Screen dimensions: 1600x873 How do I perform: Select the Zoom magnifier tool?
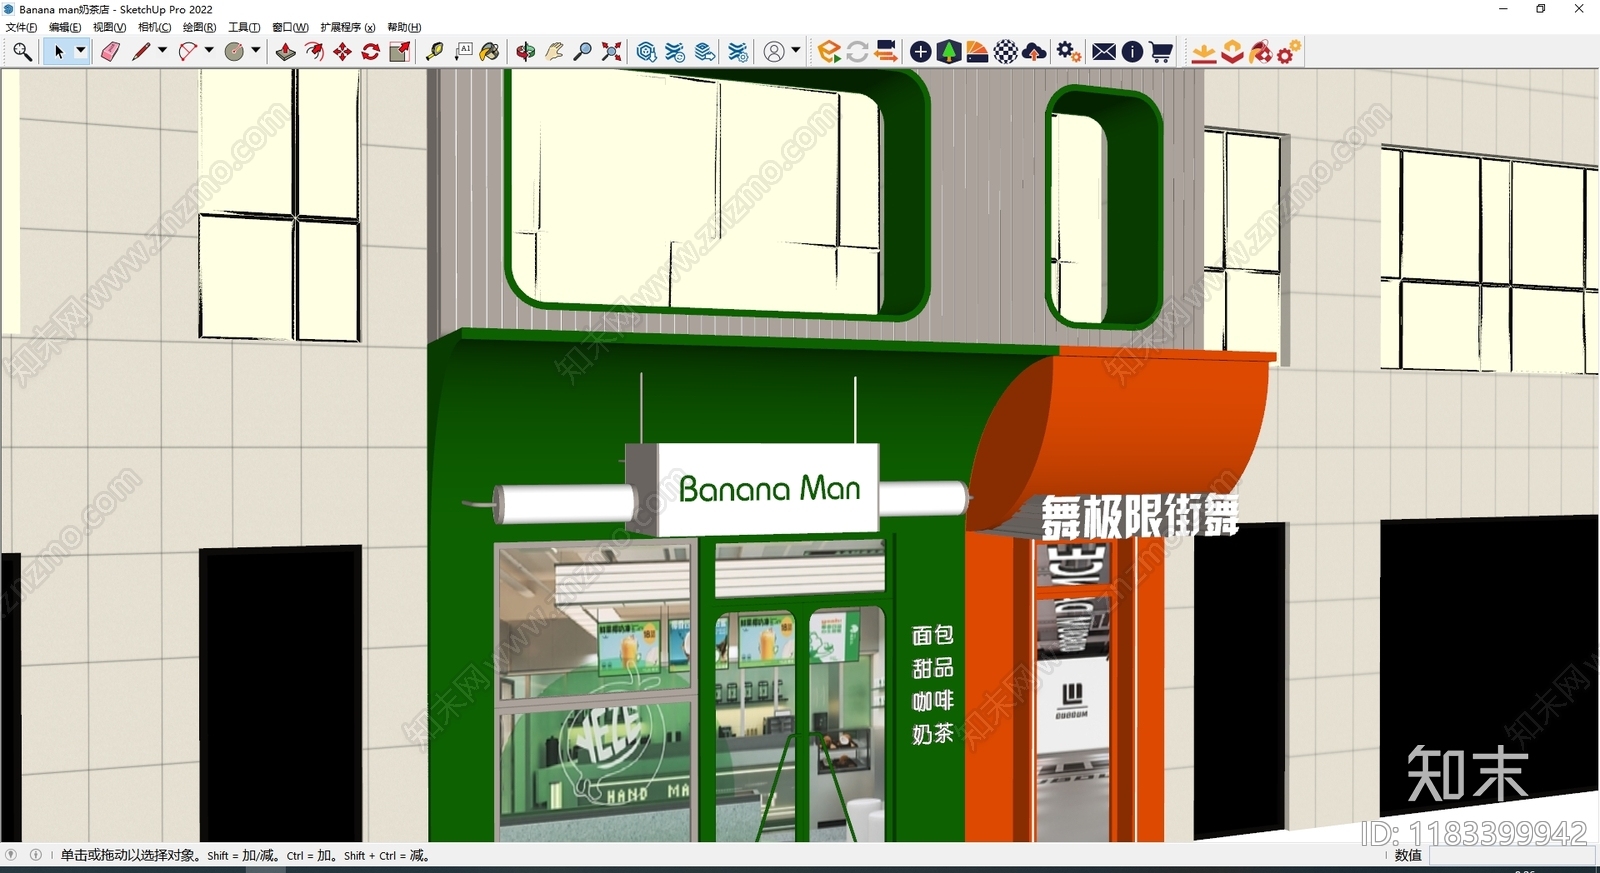click(582, 52)
